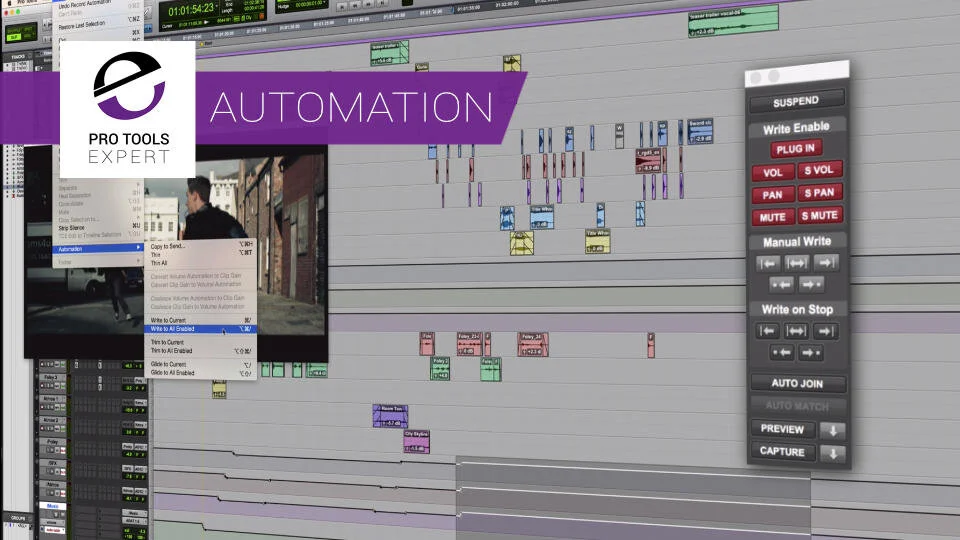Choose Copy to Send... menu item
This screenshot has height=540, width=960.
[201, 246]
